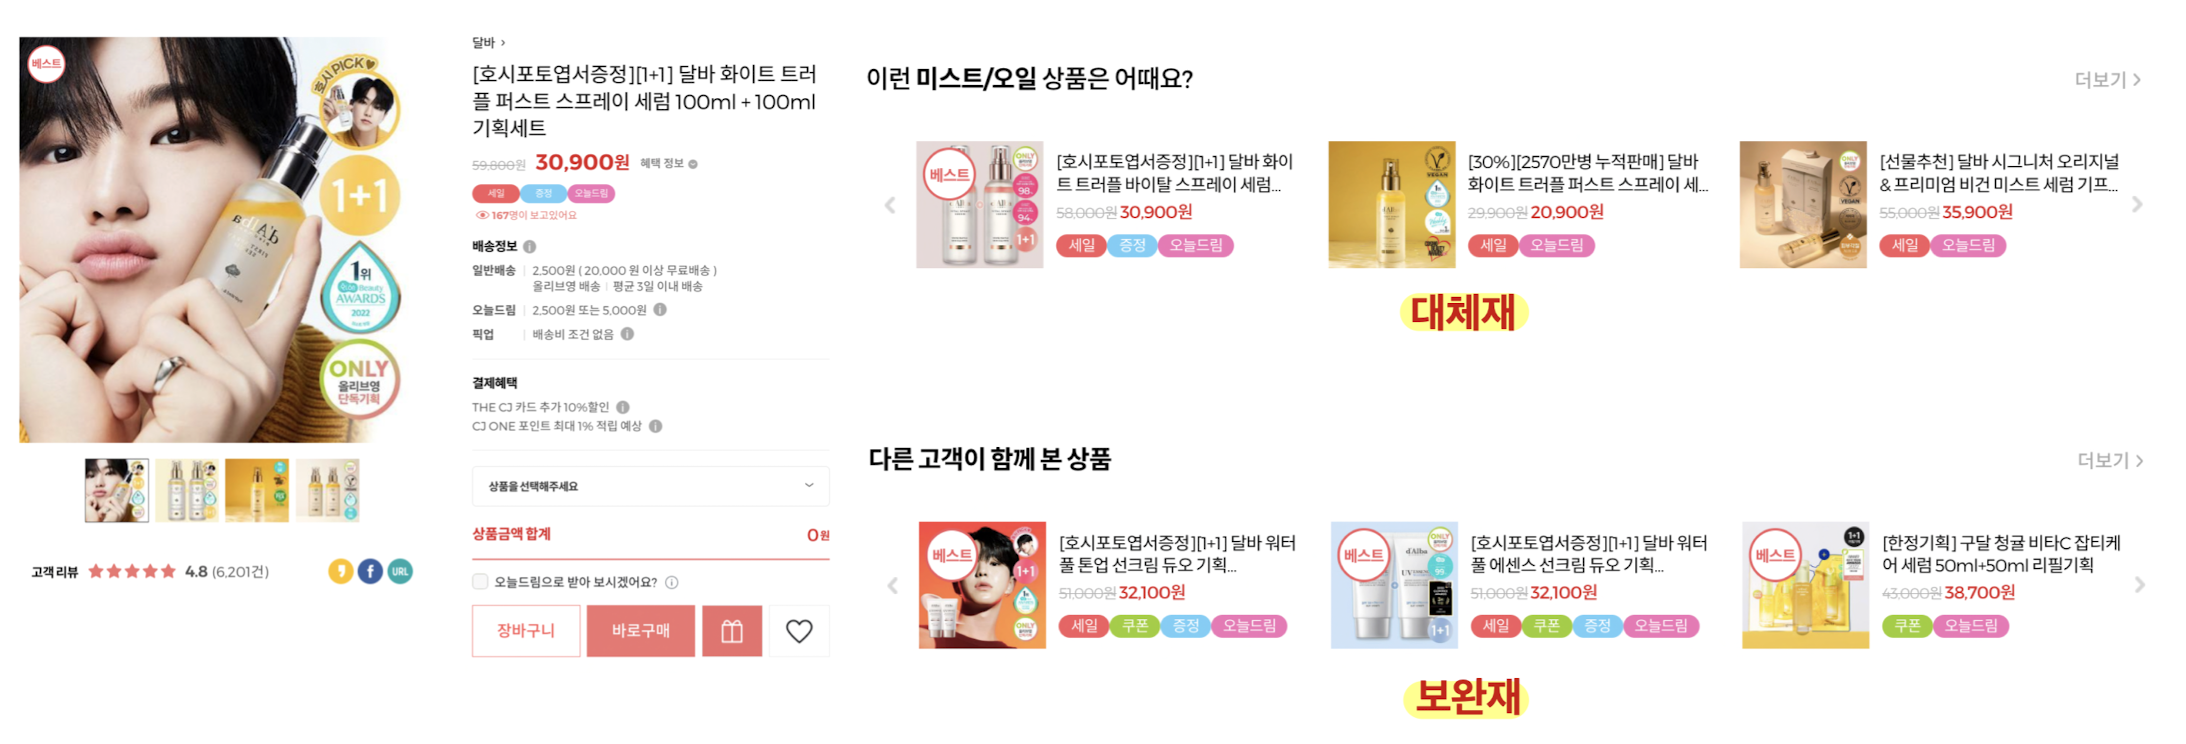The height and width of the screenshot is (744, 2186).
Task: Click right arrow of 미스트/오일 carousel
Action: tap(2137, 205)
